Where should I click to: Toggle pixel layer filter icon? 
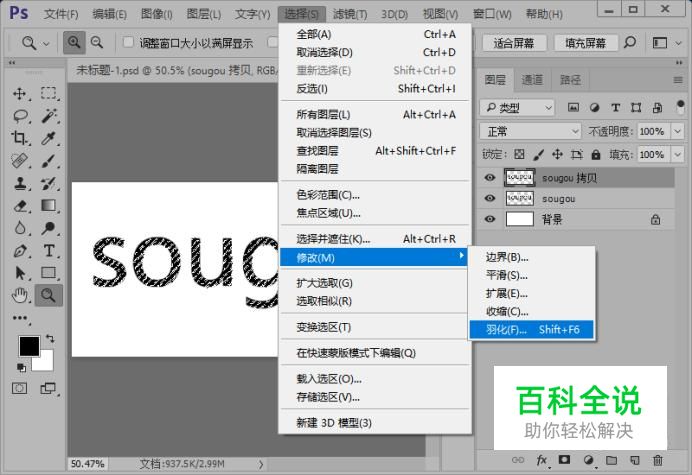[573, 107]
